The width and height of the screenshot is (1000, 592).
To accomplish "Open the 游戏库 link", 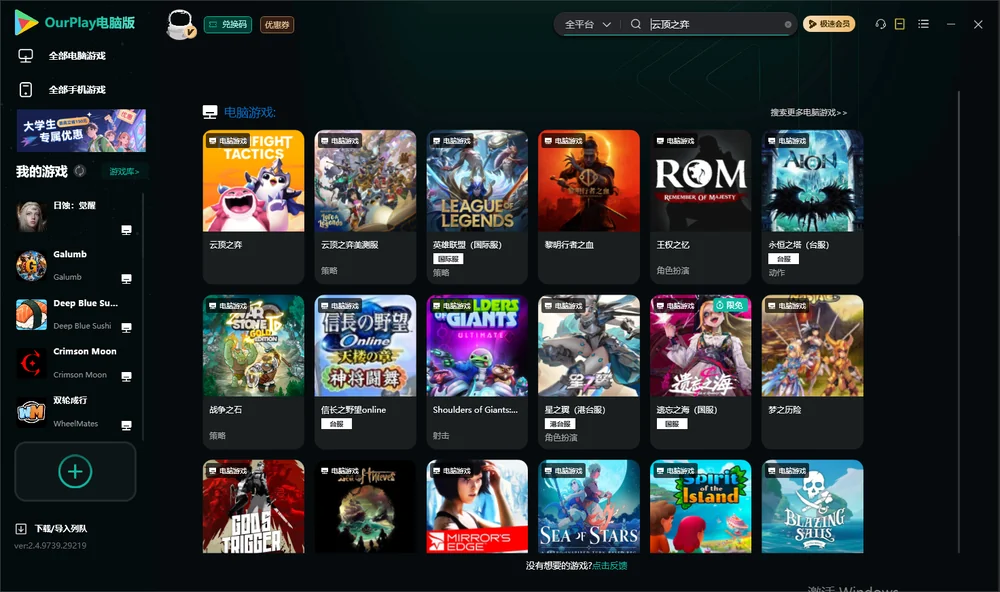I will tap(124, 171).
